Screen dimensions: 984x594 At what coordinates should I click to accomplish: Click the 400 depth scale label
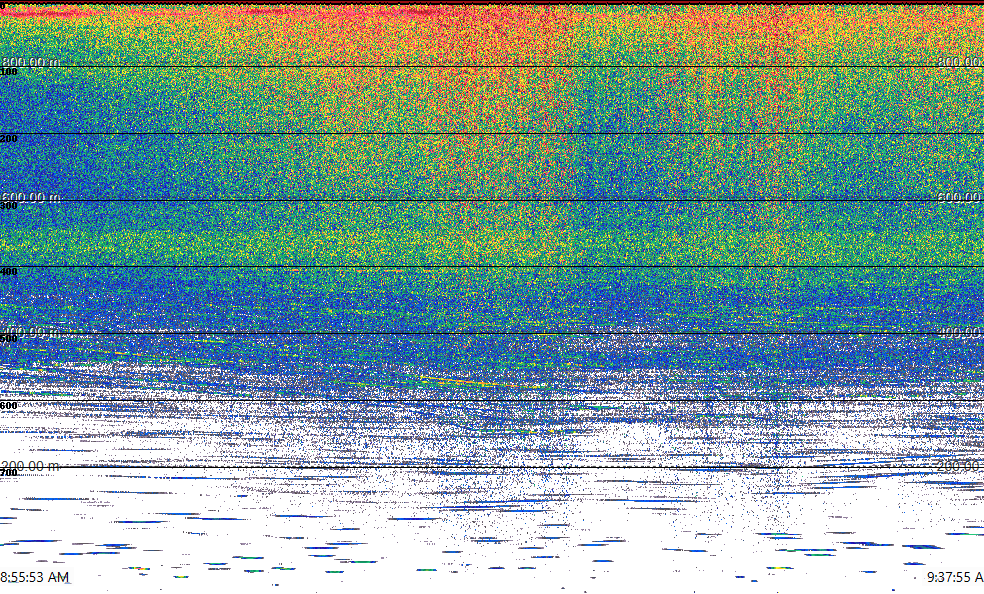(x=9, y=272)
